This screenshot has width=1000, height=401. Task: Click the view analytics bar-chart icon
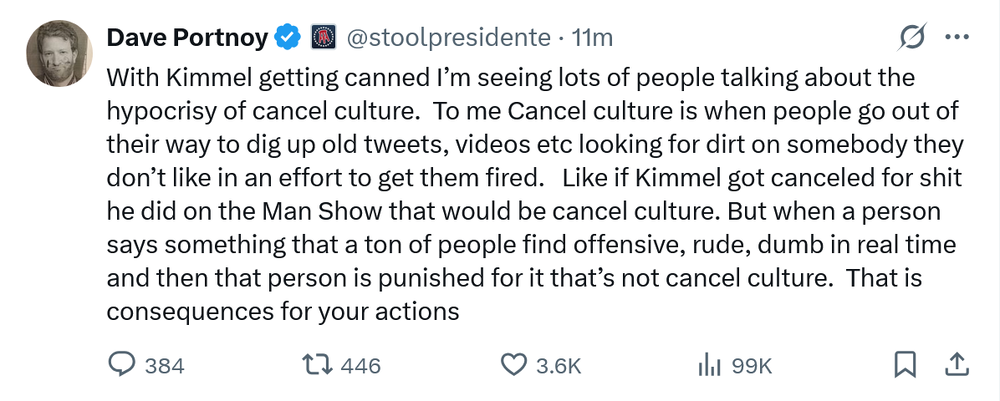(x=709, y=365)
